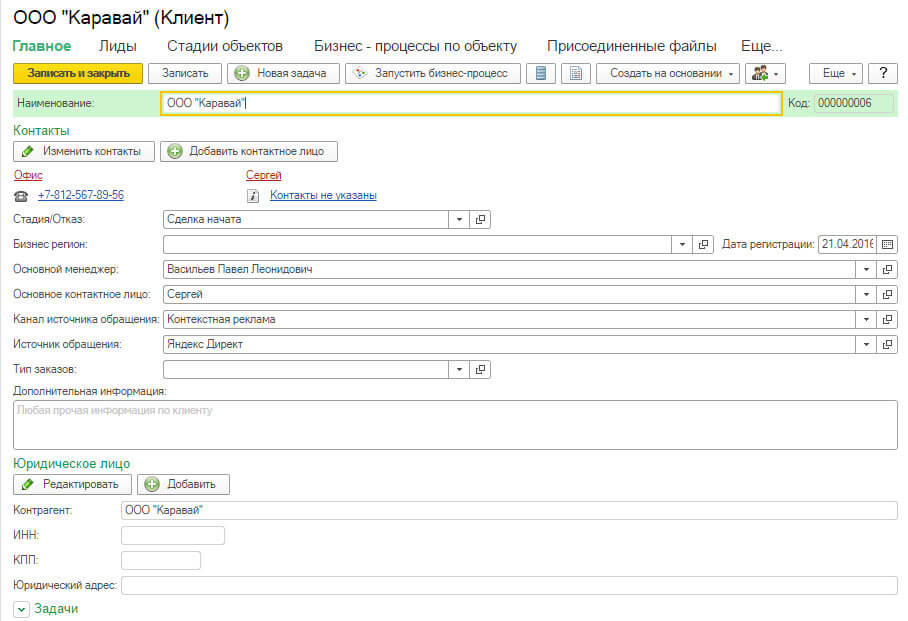Open the Создать на основании dropdown arrow

pos(731,73)
